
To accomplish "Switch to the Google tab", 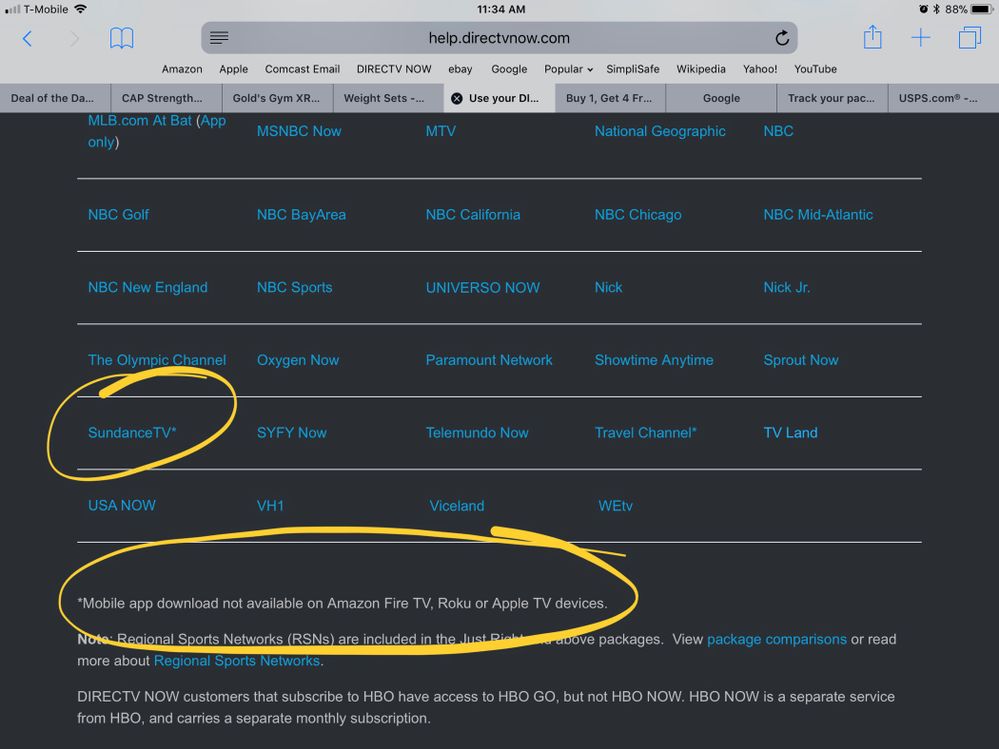I will (721, 98).
